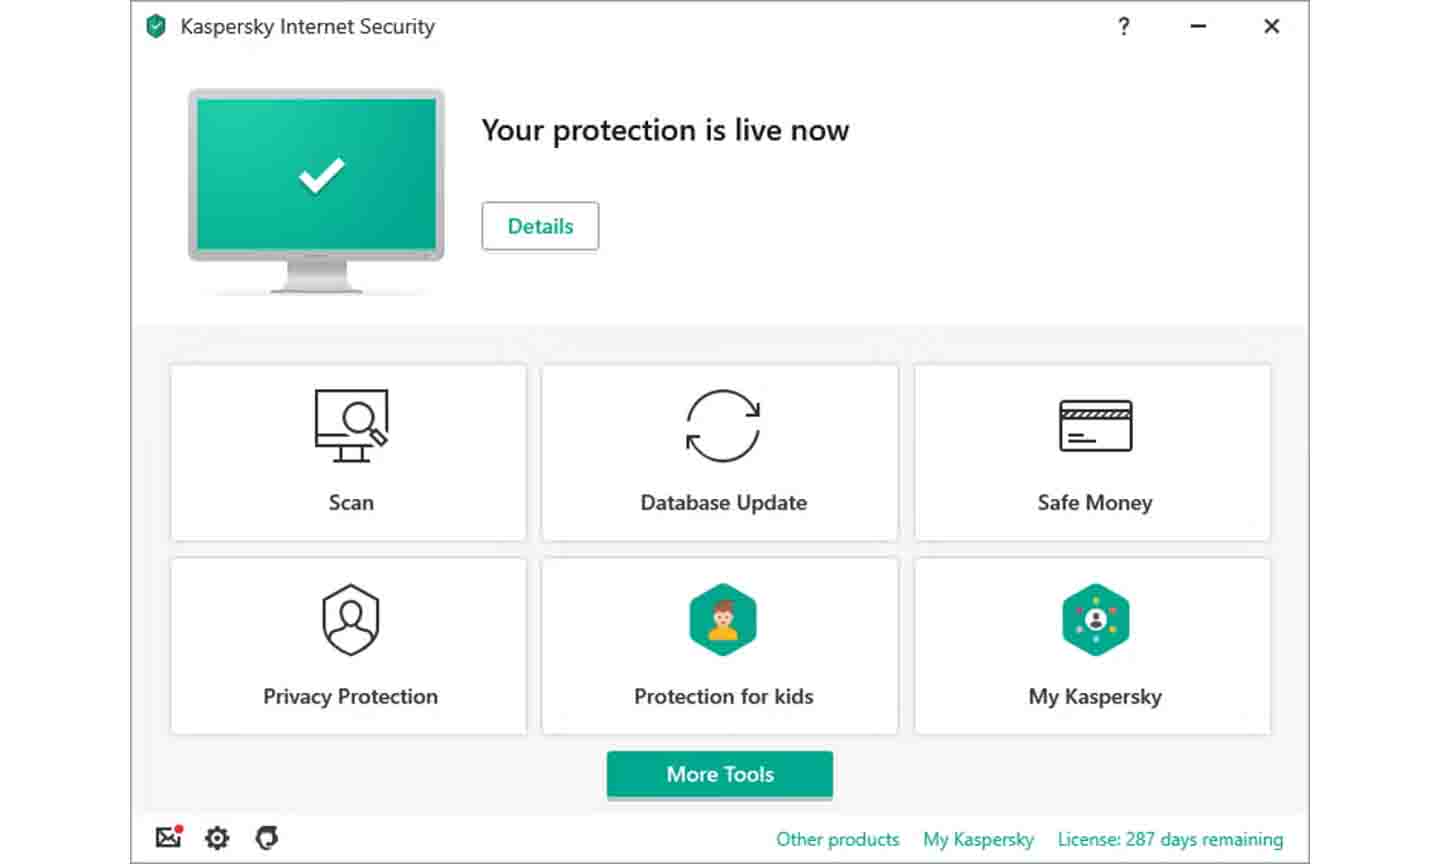Select the Privacy Protection shield icon
Image resolution: width=1440 pixels, height=864 pixels.
click(x=351, y=620)
